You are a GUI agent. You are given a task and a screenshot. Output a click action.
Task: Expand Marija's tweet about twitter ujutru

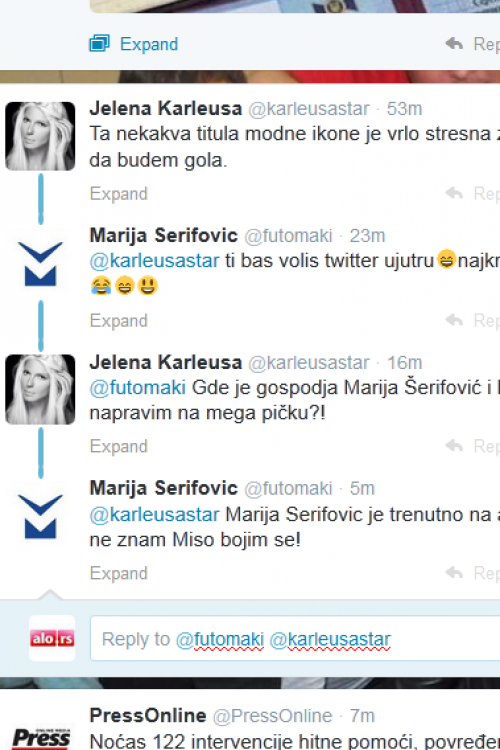coord(119,320)
